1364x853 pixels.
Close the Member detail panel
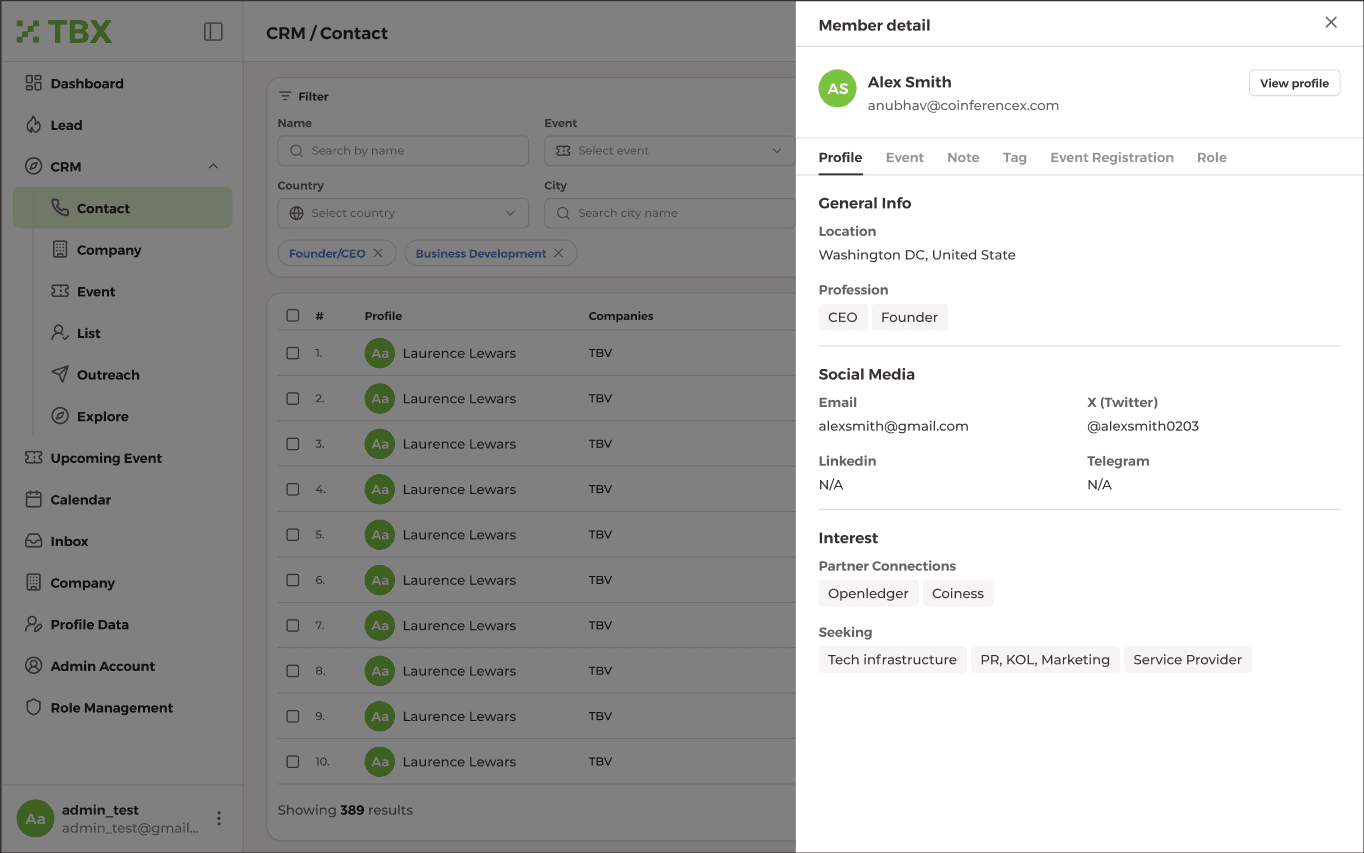pyautogui.click(x=1331, y=22)
